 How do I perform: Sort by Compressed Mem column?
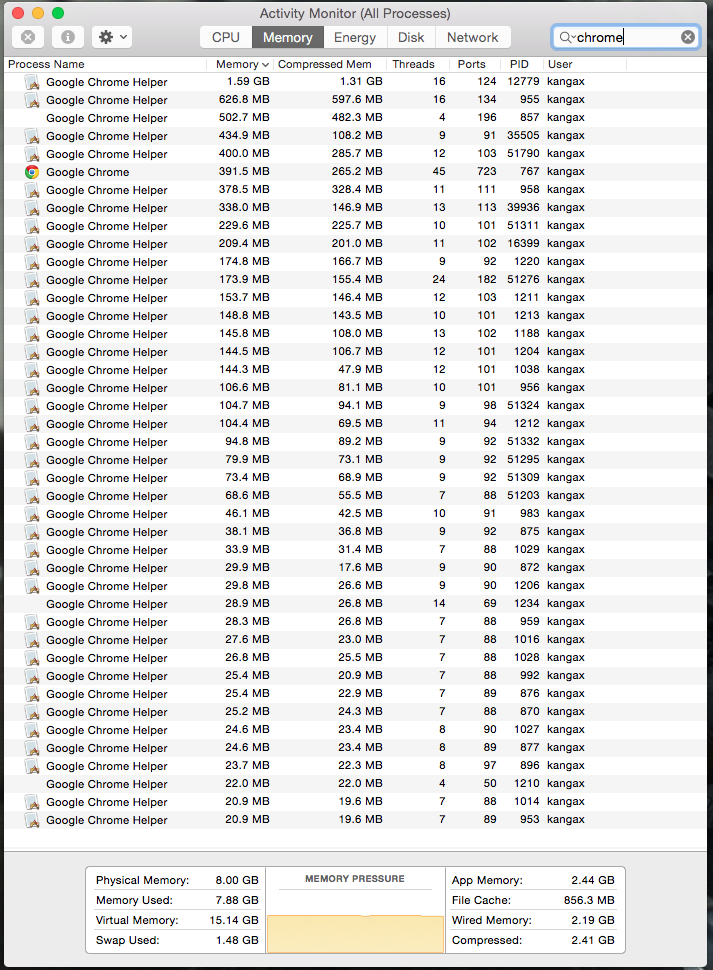tap(325, 64)
